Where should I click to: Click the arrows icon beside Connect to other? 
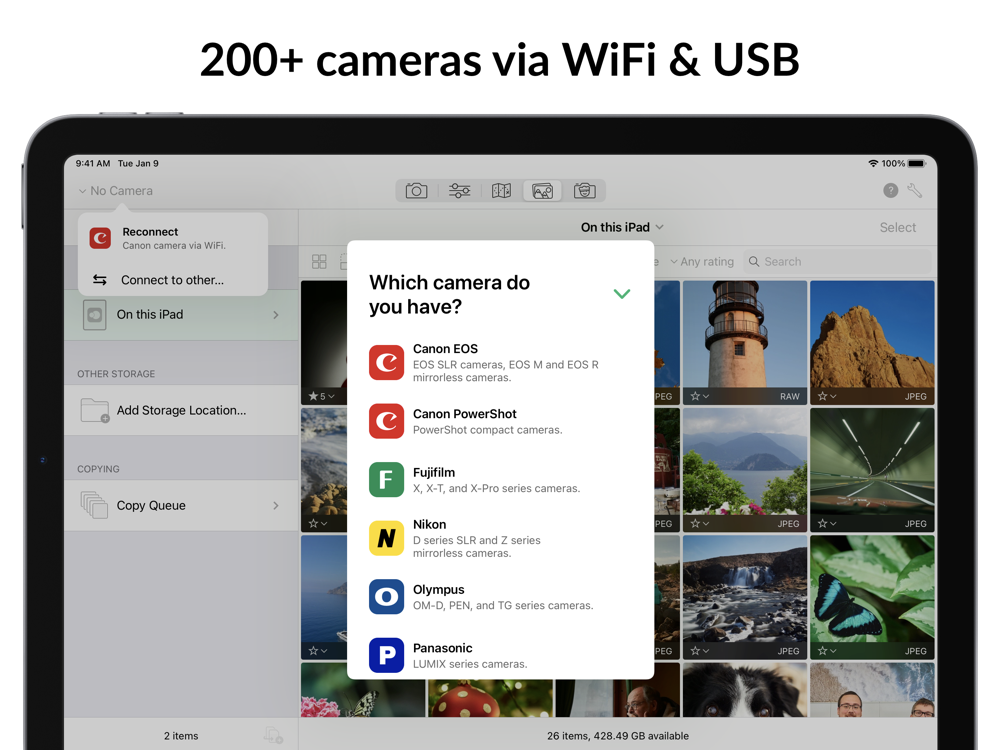pos(99,280)
